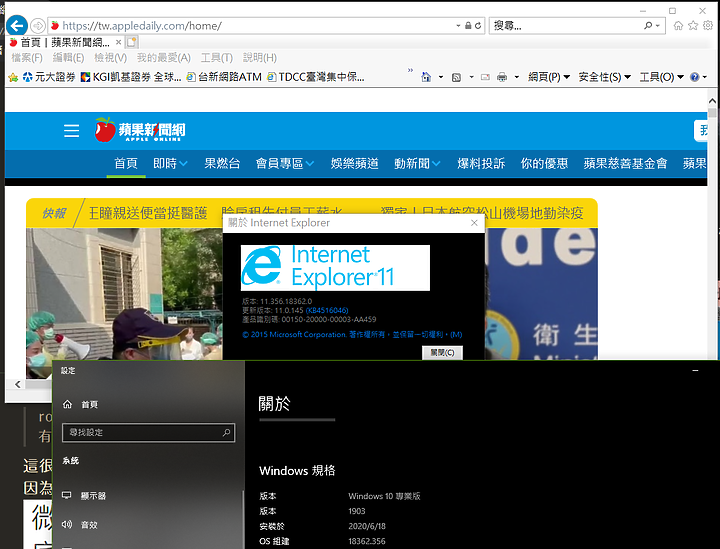Viewport: 720px width, 549px height.
Task: Open the 爆料投訴 navigation item
Action: pyautogui.click(x=481, y=163)
